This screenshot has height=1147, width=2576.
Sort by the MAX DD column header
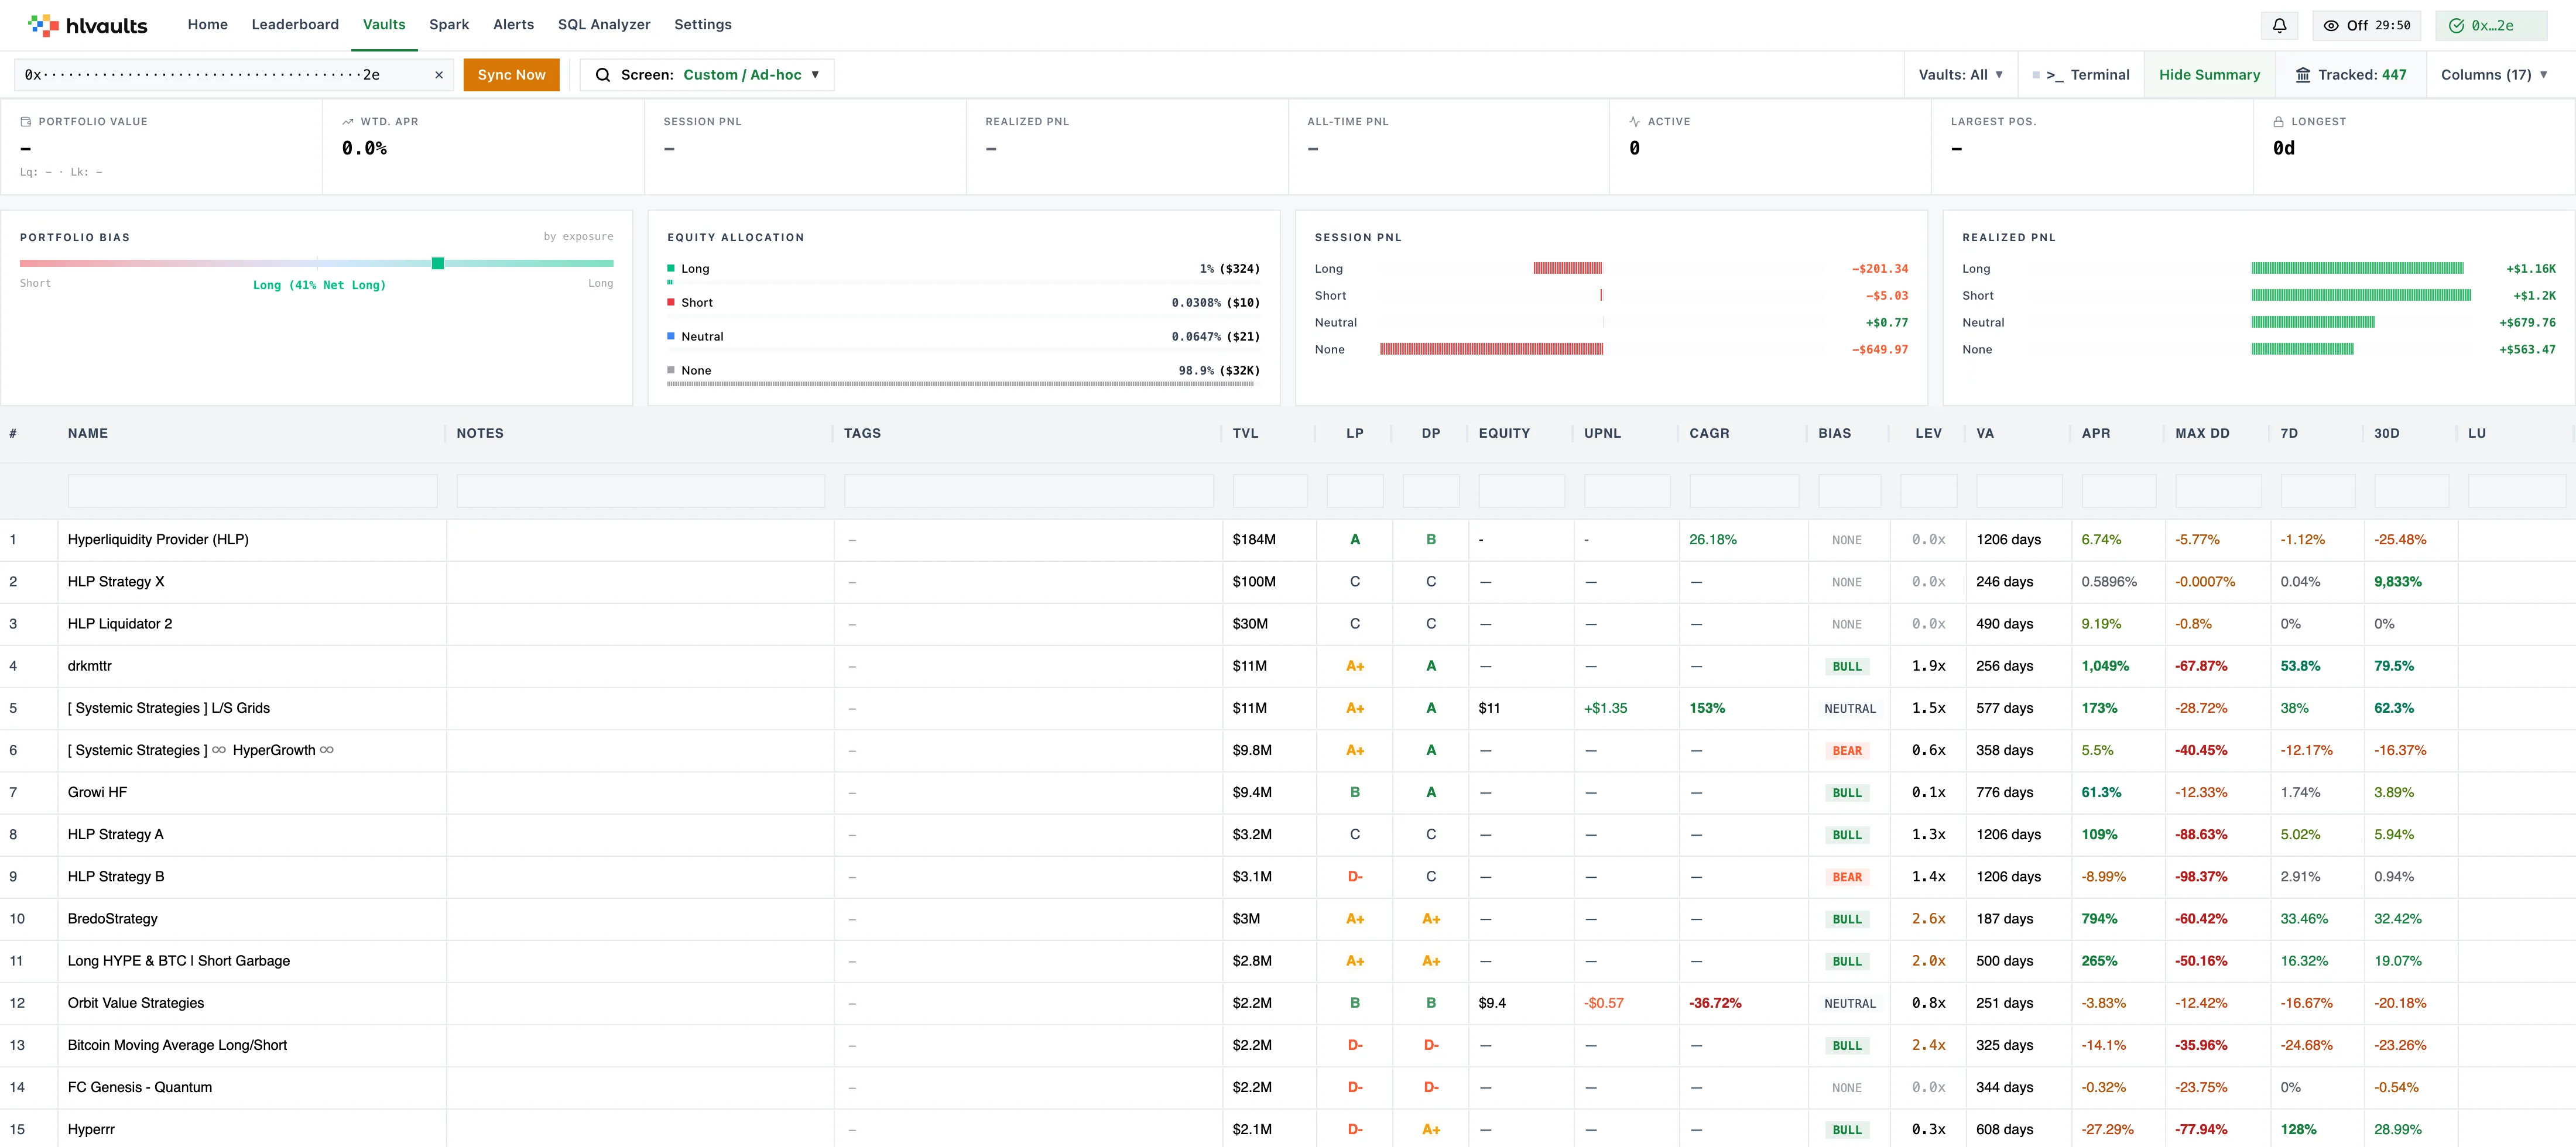2203,434
